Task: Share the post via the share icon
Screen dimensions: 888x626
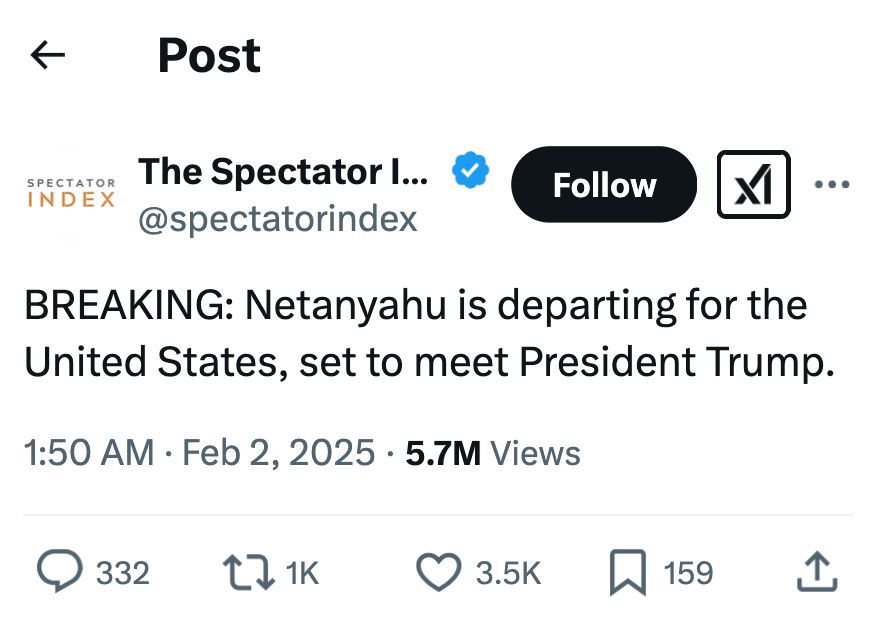Action: coord(817,571)
